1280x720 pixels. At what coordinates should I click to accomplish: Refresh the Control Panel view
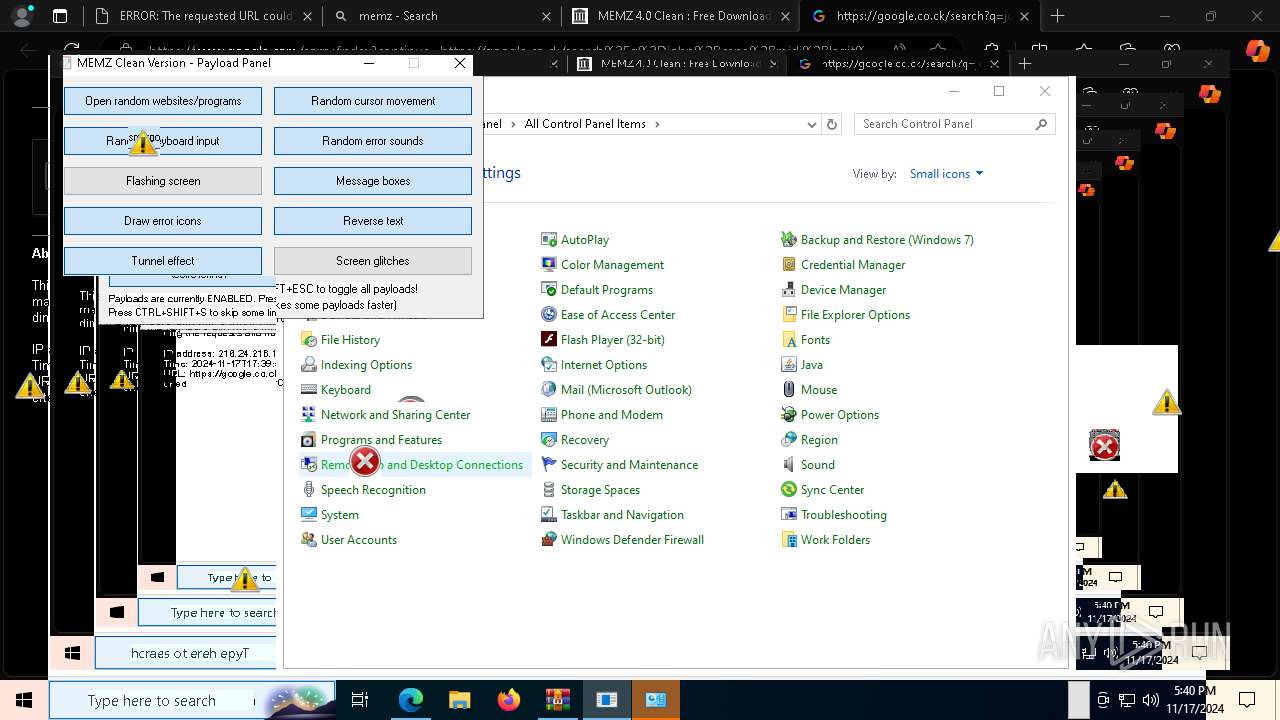click(832, 124)
